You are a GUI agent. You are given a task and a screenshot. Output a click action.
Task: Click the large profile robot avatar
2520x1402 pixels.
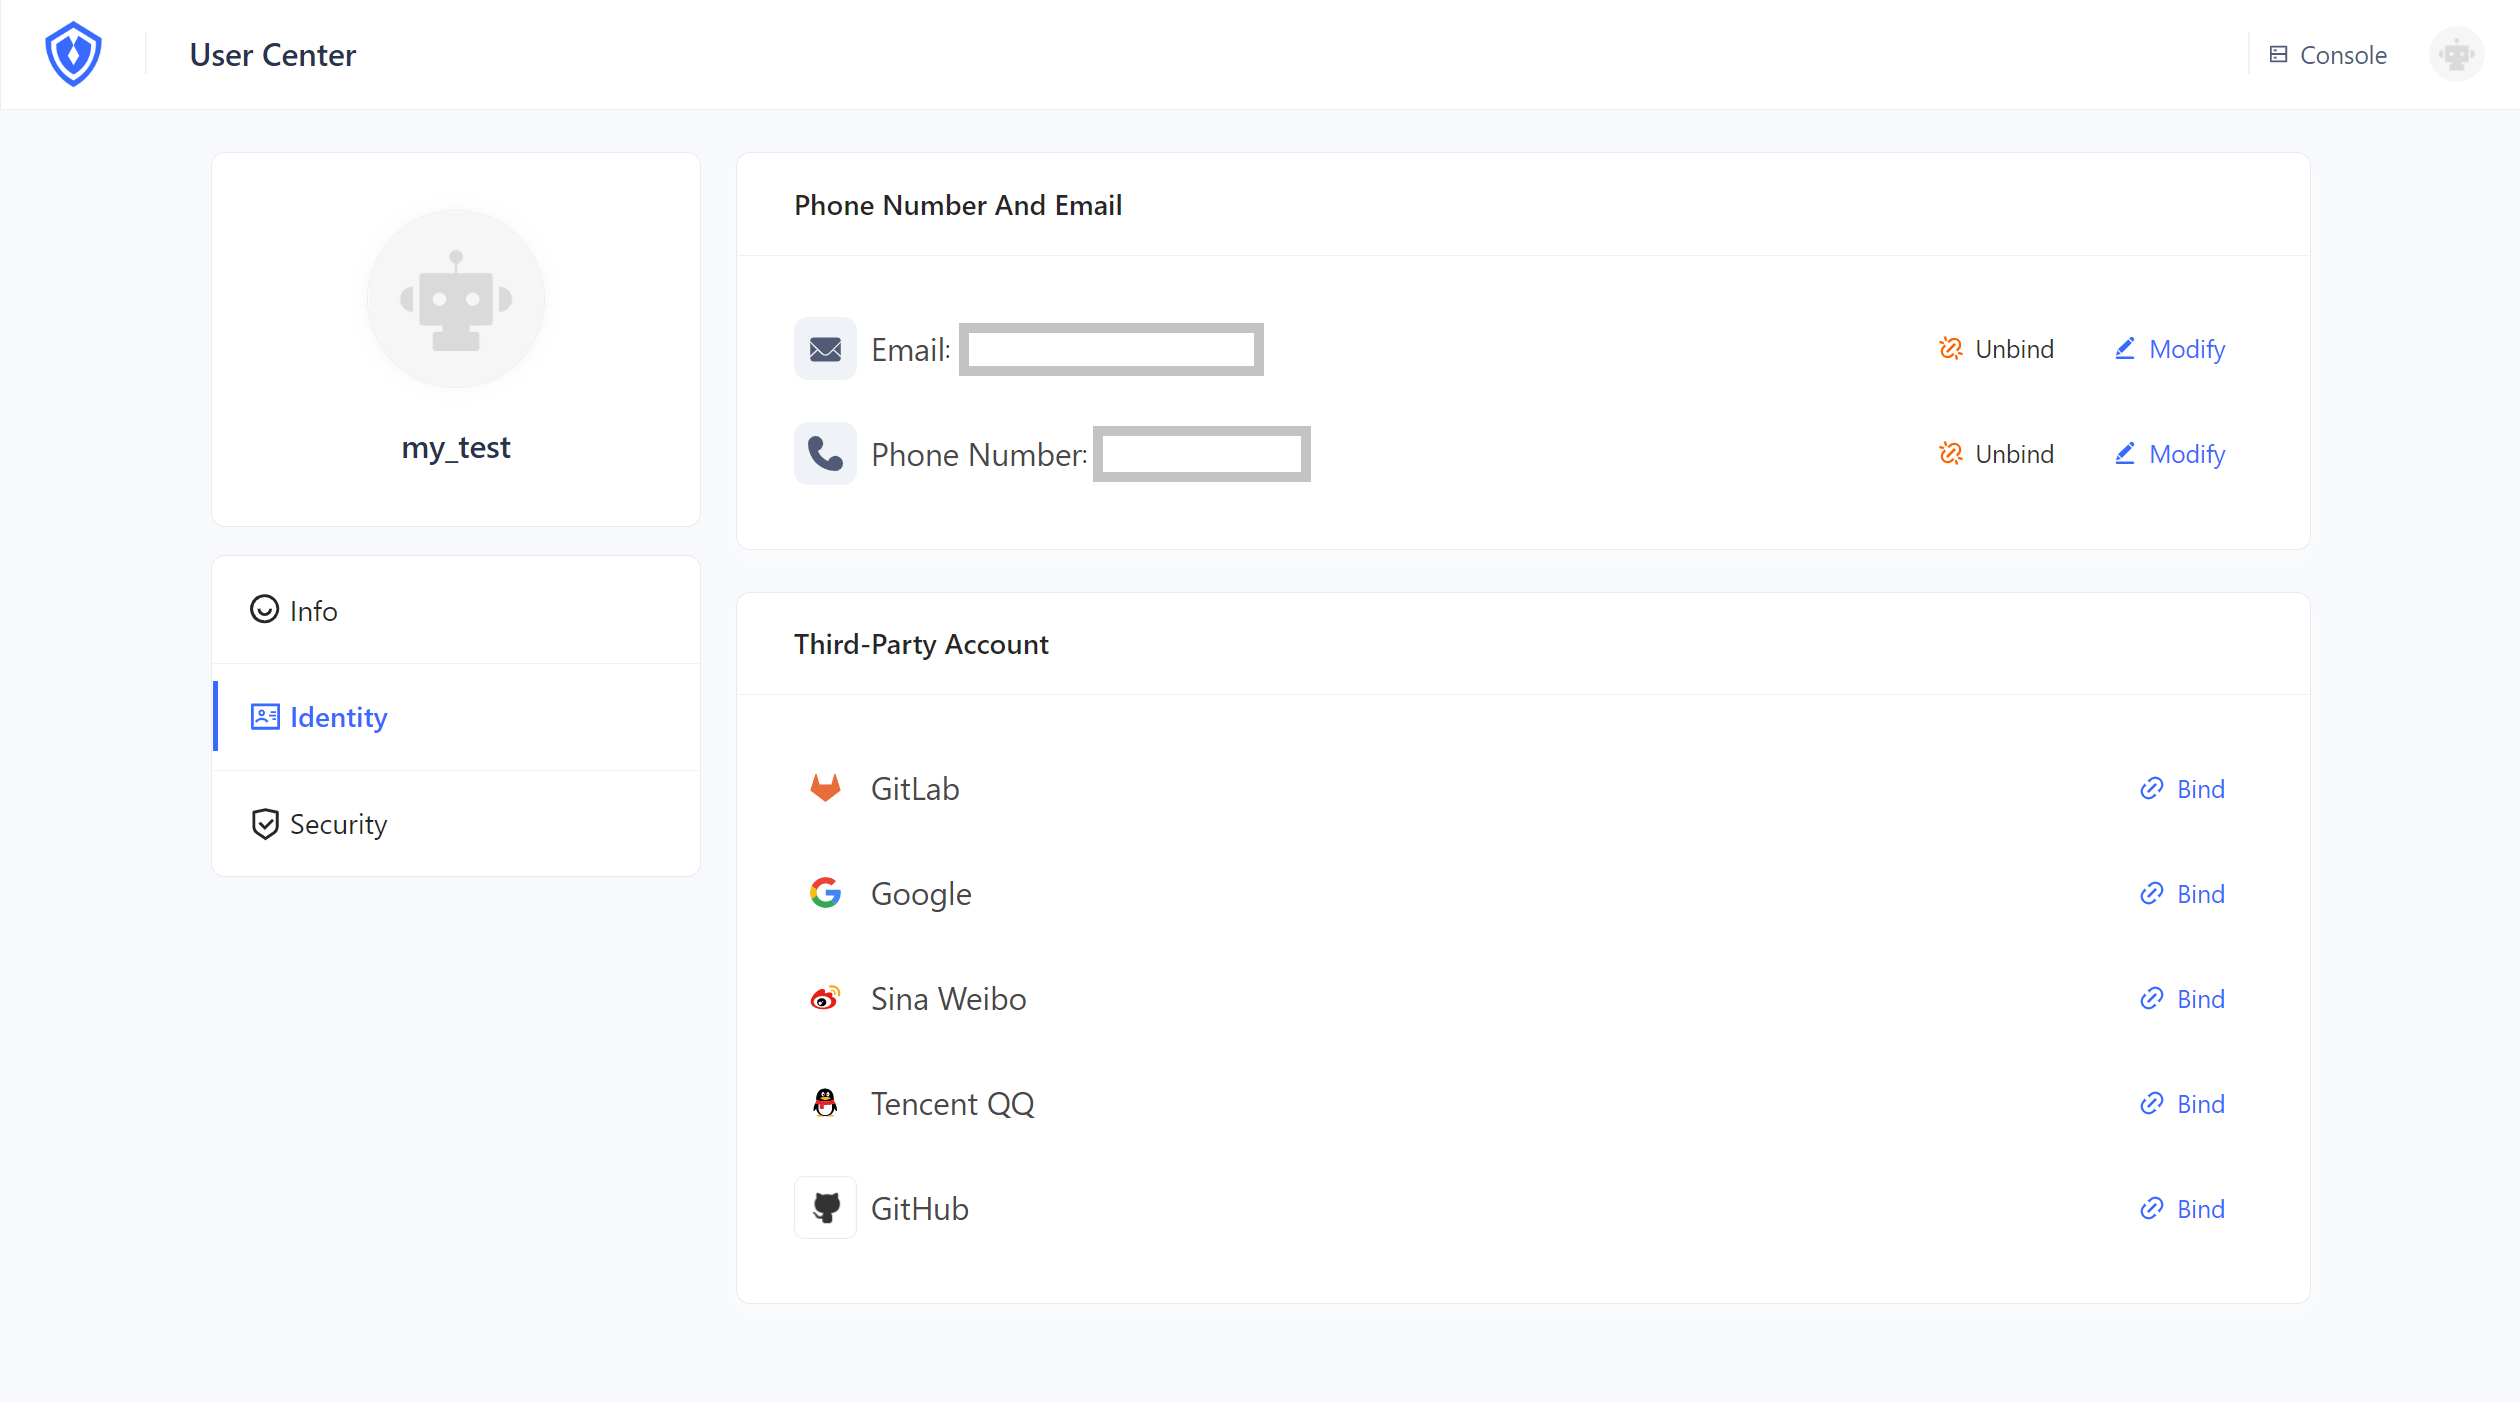(x=456, y=299)
